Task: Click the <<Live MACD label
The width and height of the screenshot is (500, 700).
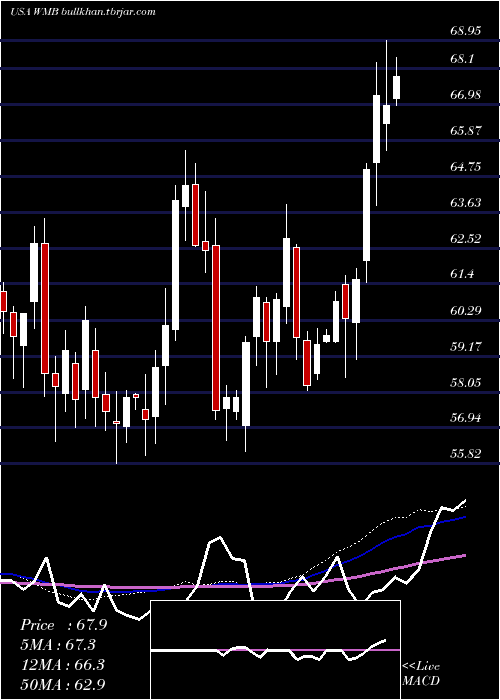Action: pos(421,673)
